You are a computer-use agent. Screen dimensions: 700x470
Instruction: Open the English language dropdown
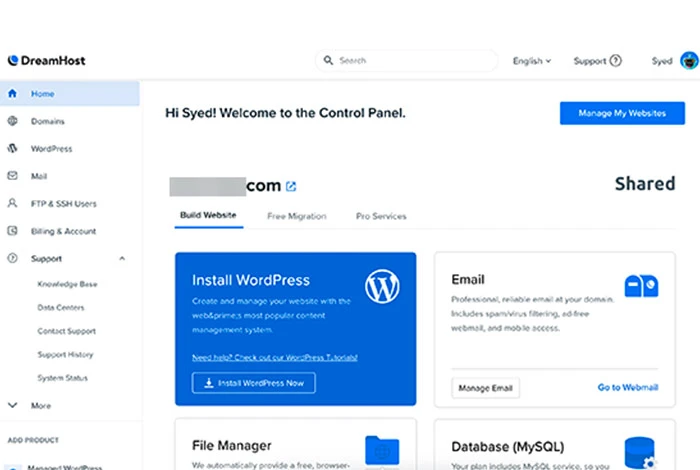(532, 61)
